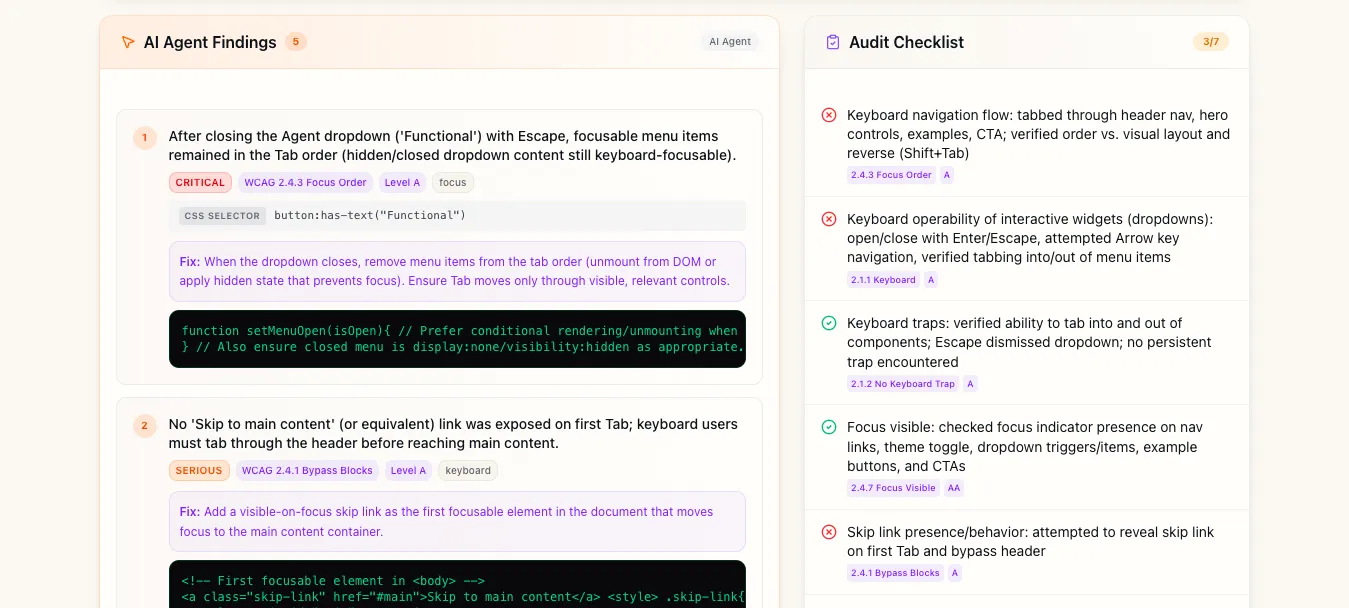Select the WCAG 2.4.3 Focus Order tag
This screenshot has height=608, width=1349.
point(305,183)
